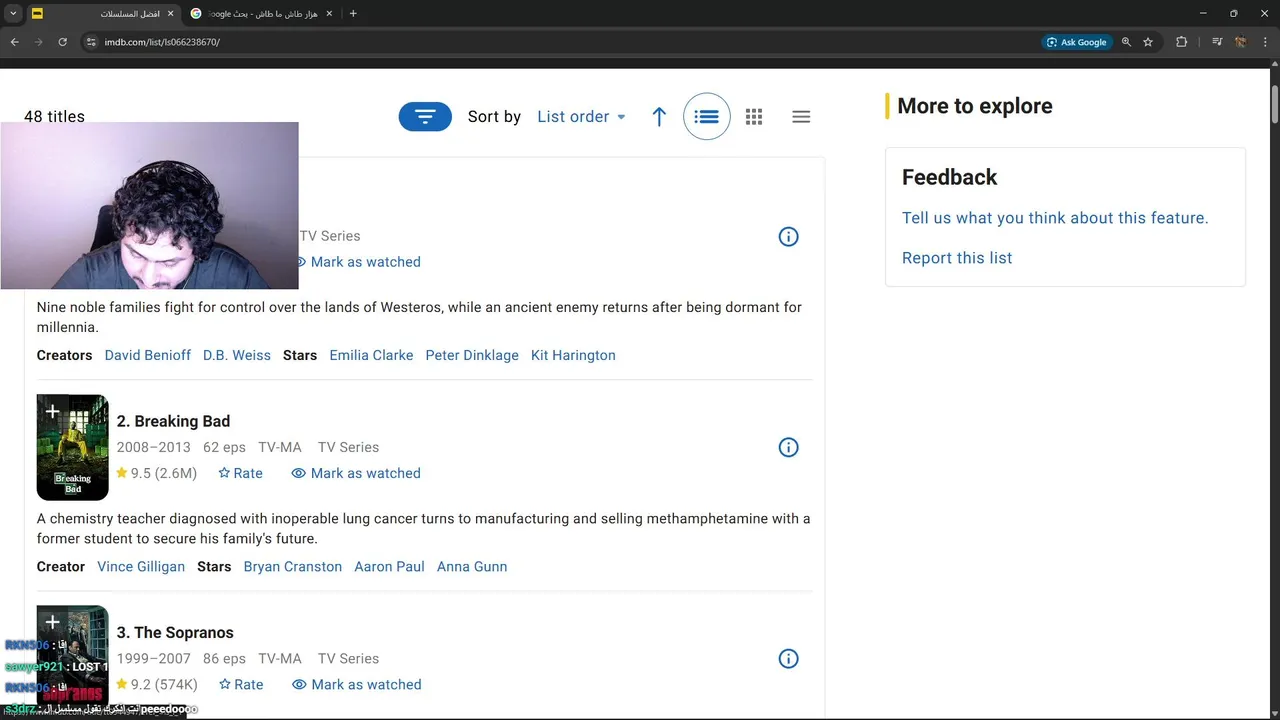
Task: Go back to the previous page
Action: (x=14, y=42)
